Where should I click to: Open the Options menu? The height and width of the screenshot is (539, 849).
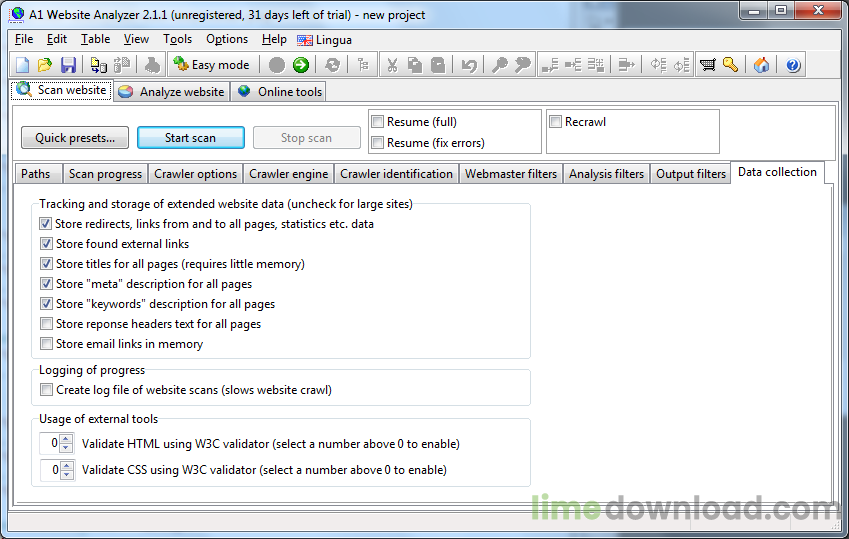click(x=227, y=40)
